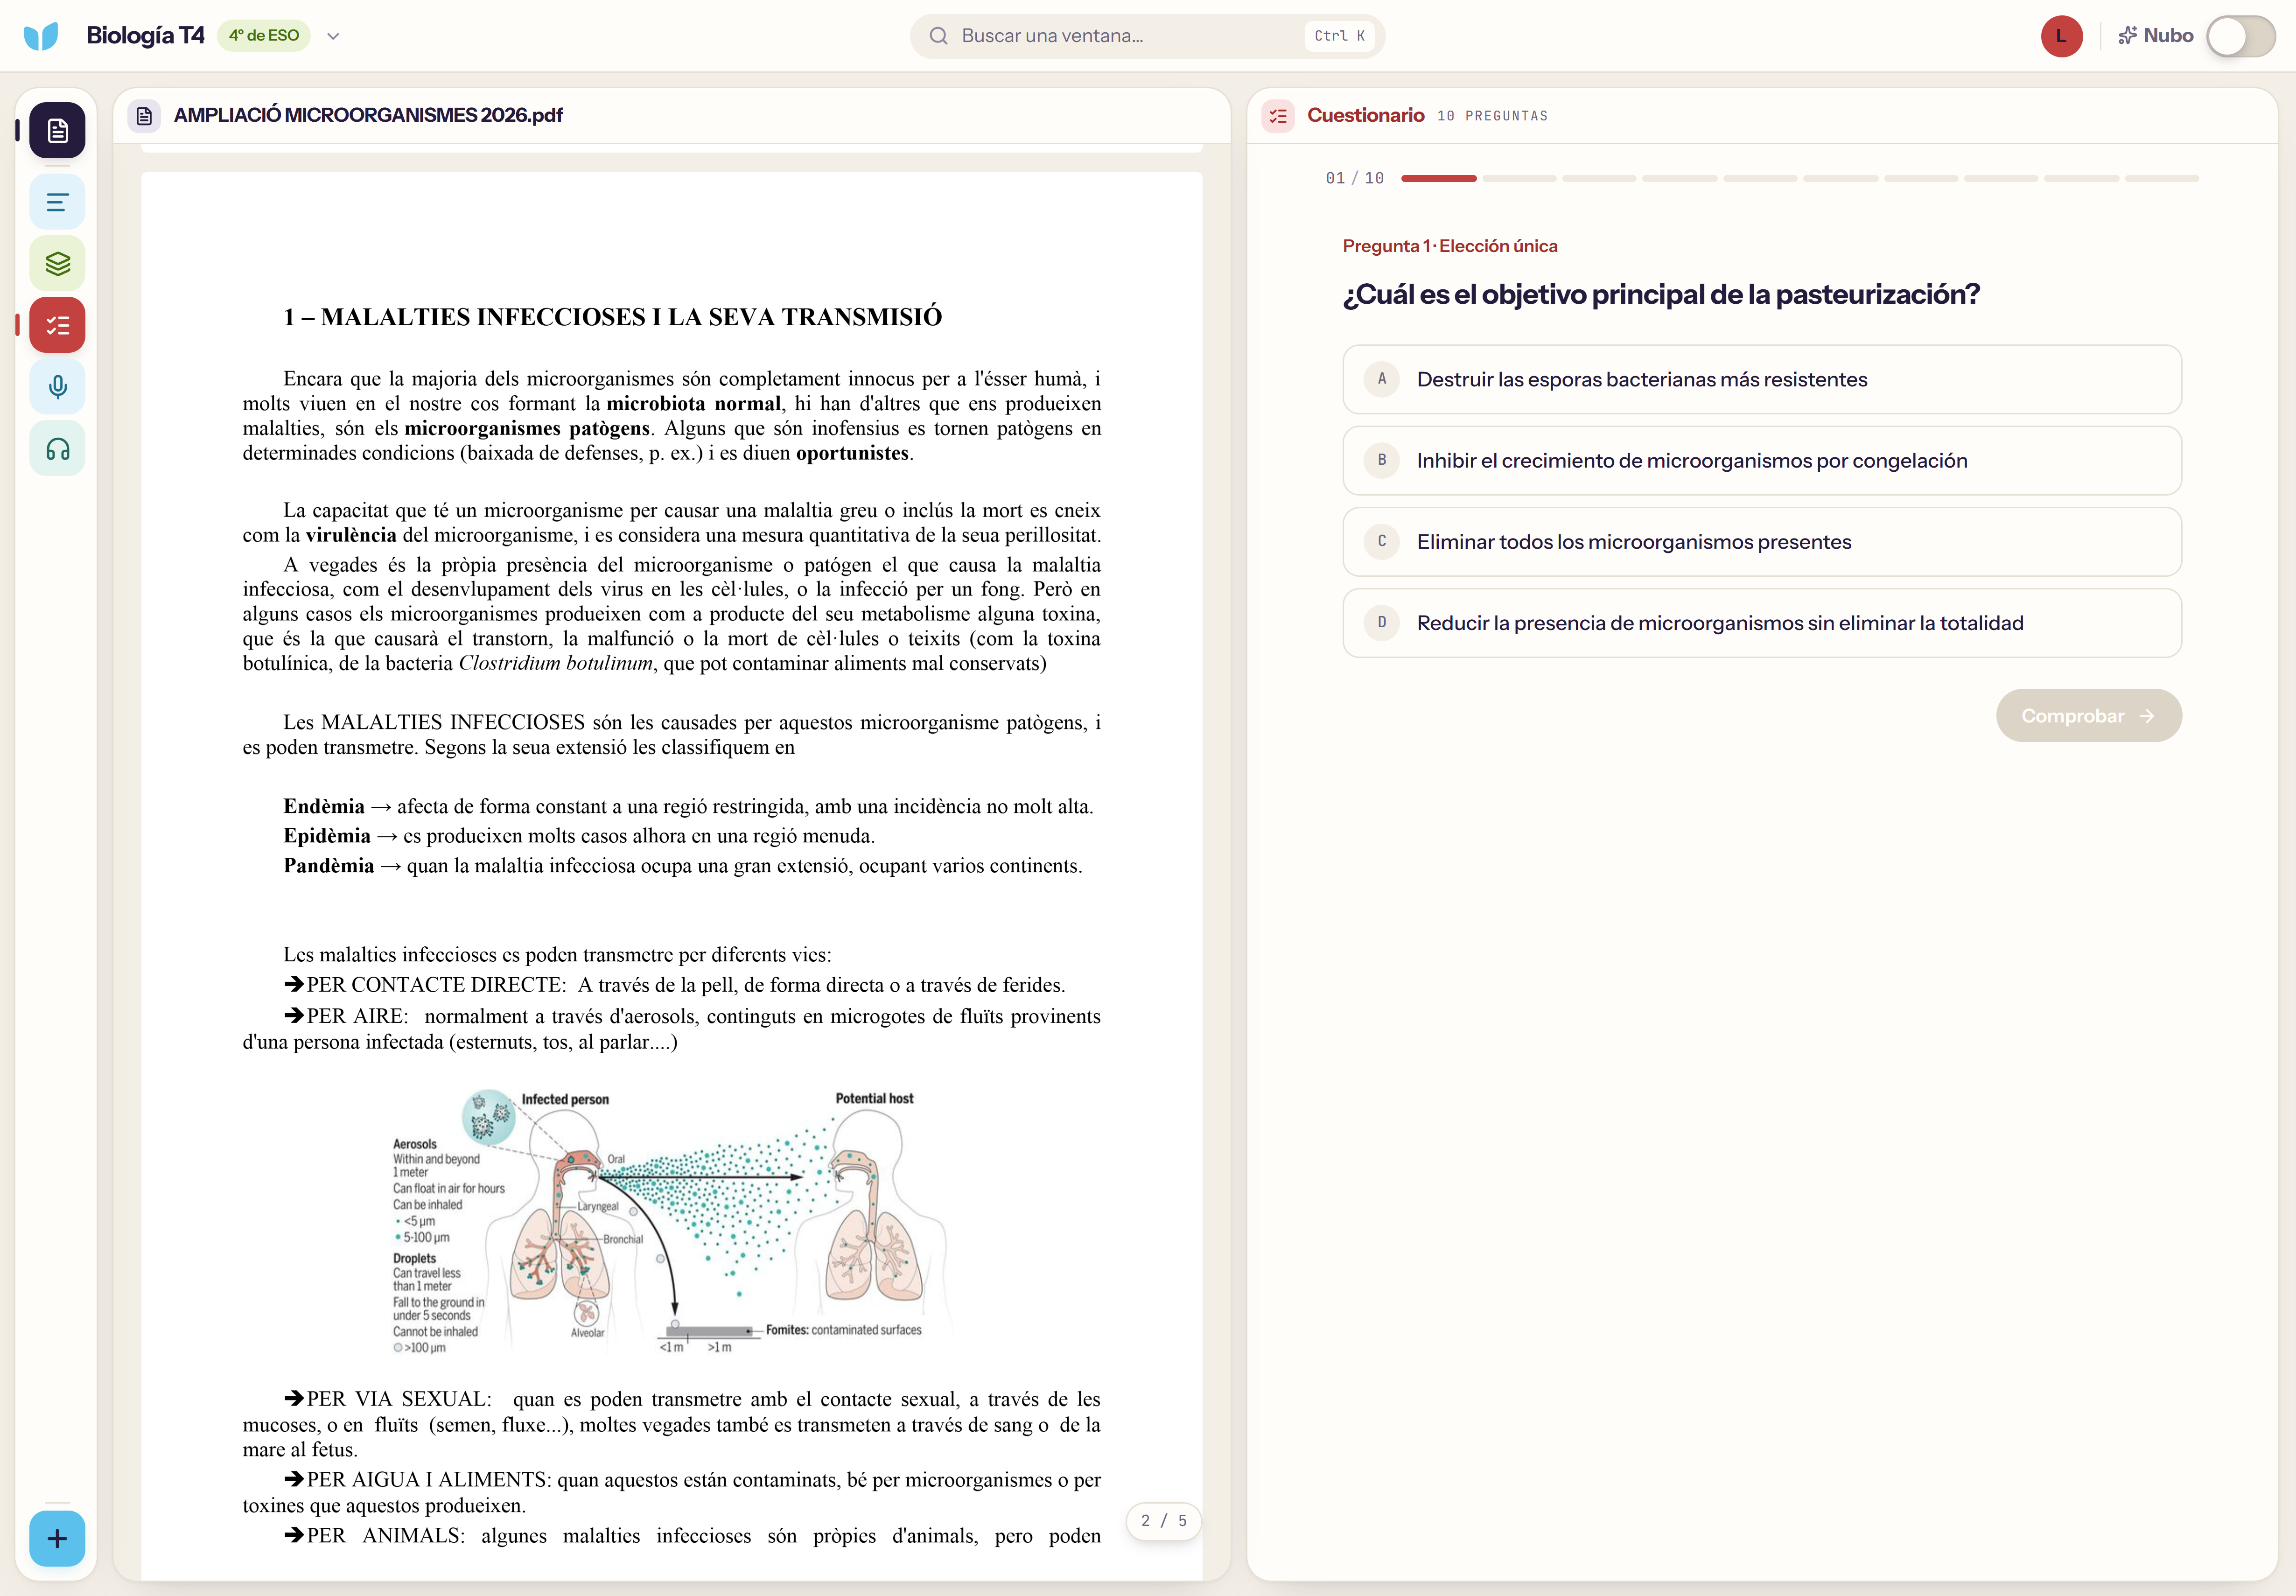Image resolution: width=2296 pixels, height=1596 pixels.
Task: Click the search magnifier icon
Action: [x=938, y=36]
